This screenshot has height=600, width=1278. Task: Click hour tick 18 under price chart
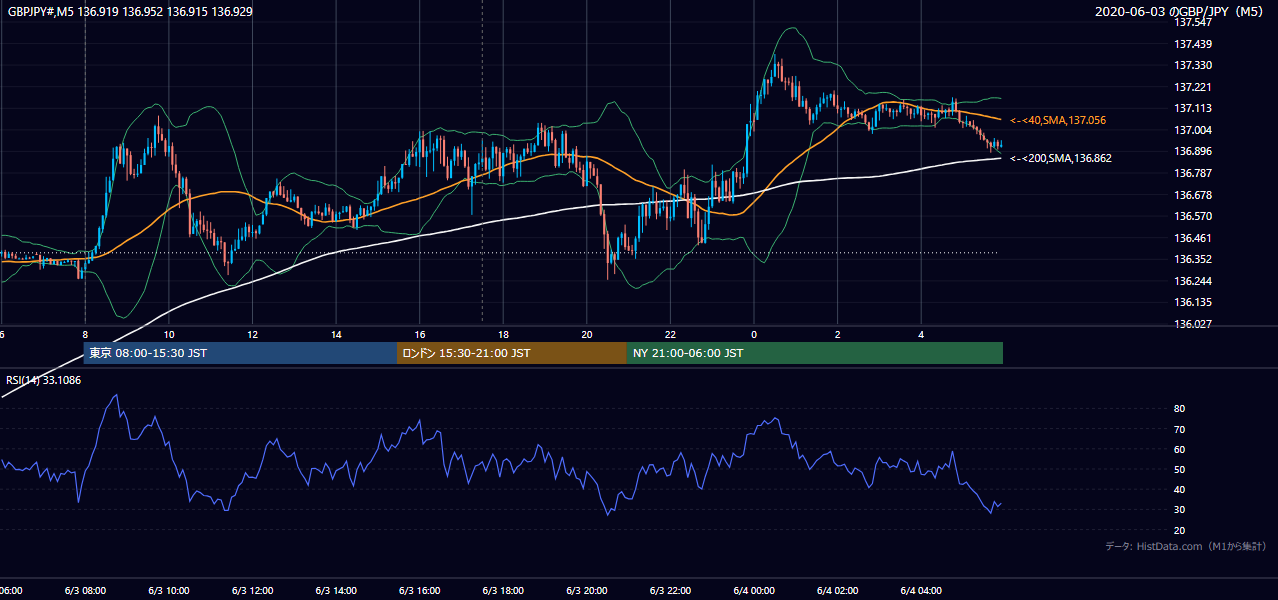click(504, 335)
